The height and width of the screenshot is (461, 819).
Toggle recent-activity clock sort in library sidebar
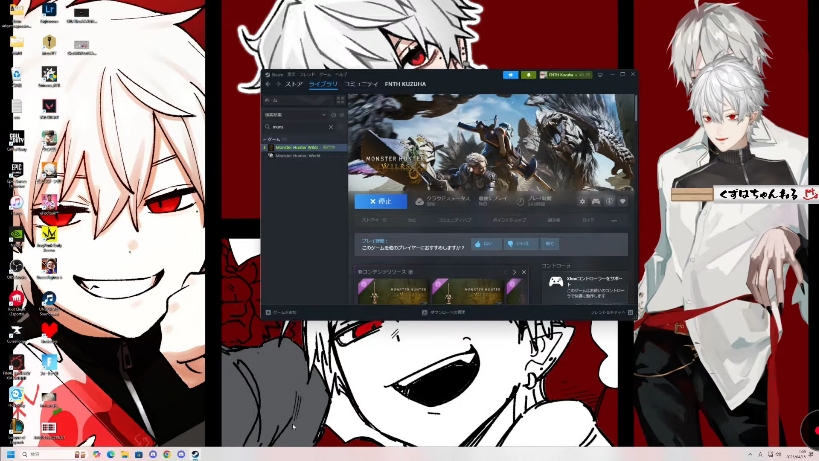(333, 114)
